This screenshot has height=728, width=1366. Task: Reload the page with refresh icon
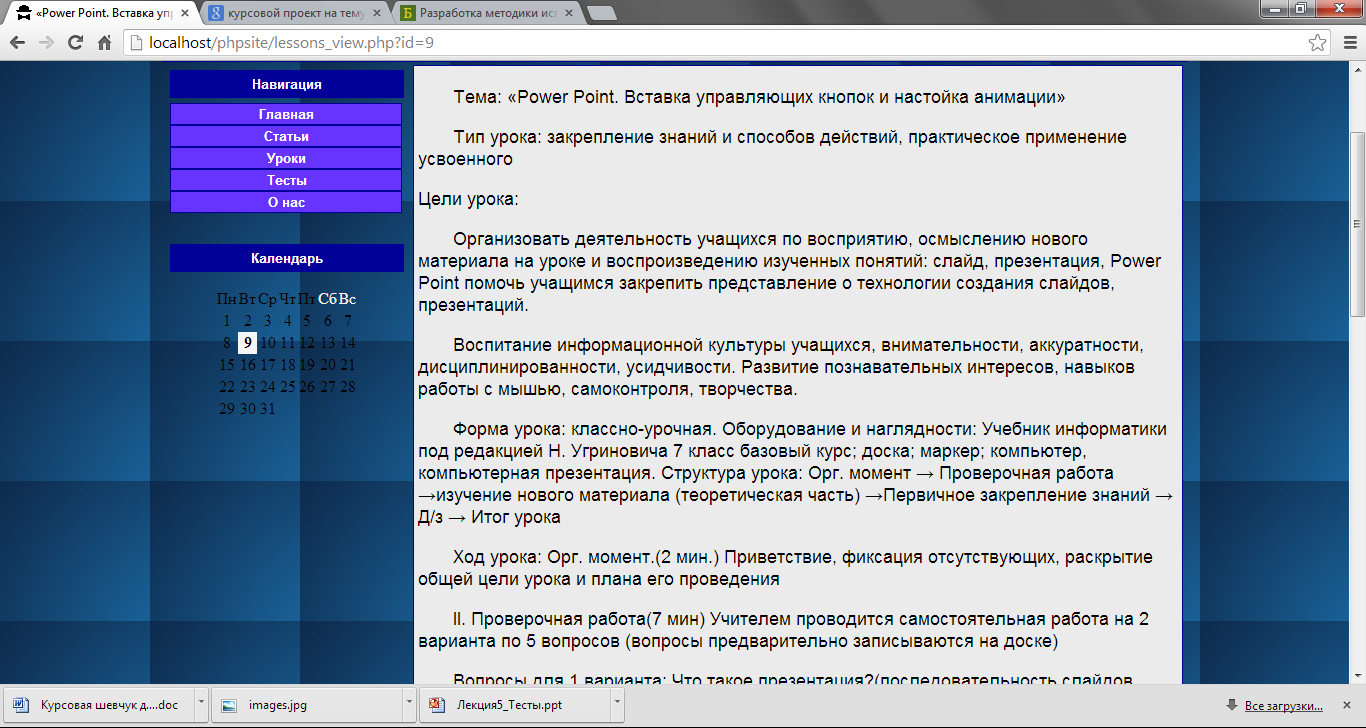[x=75, y=43]
